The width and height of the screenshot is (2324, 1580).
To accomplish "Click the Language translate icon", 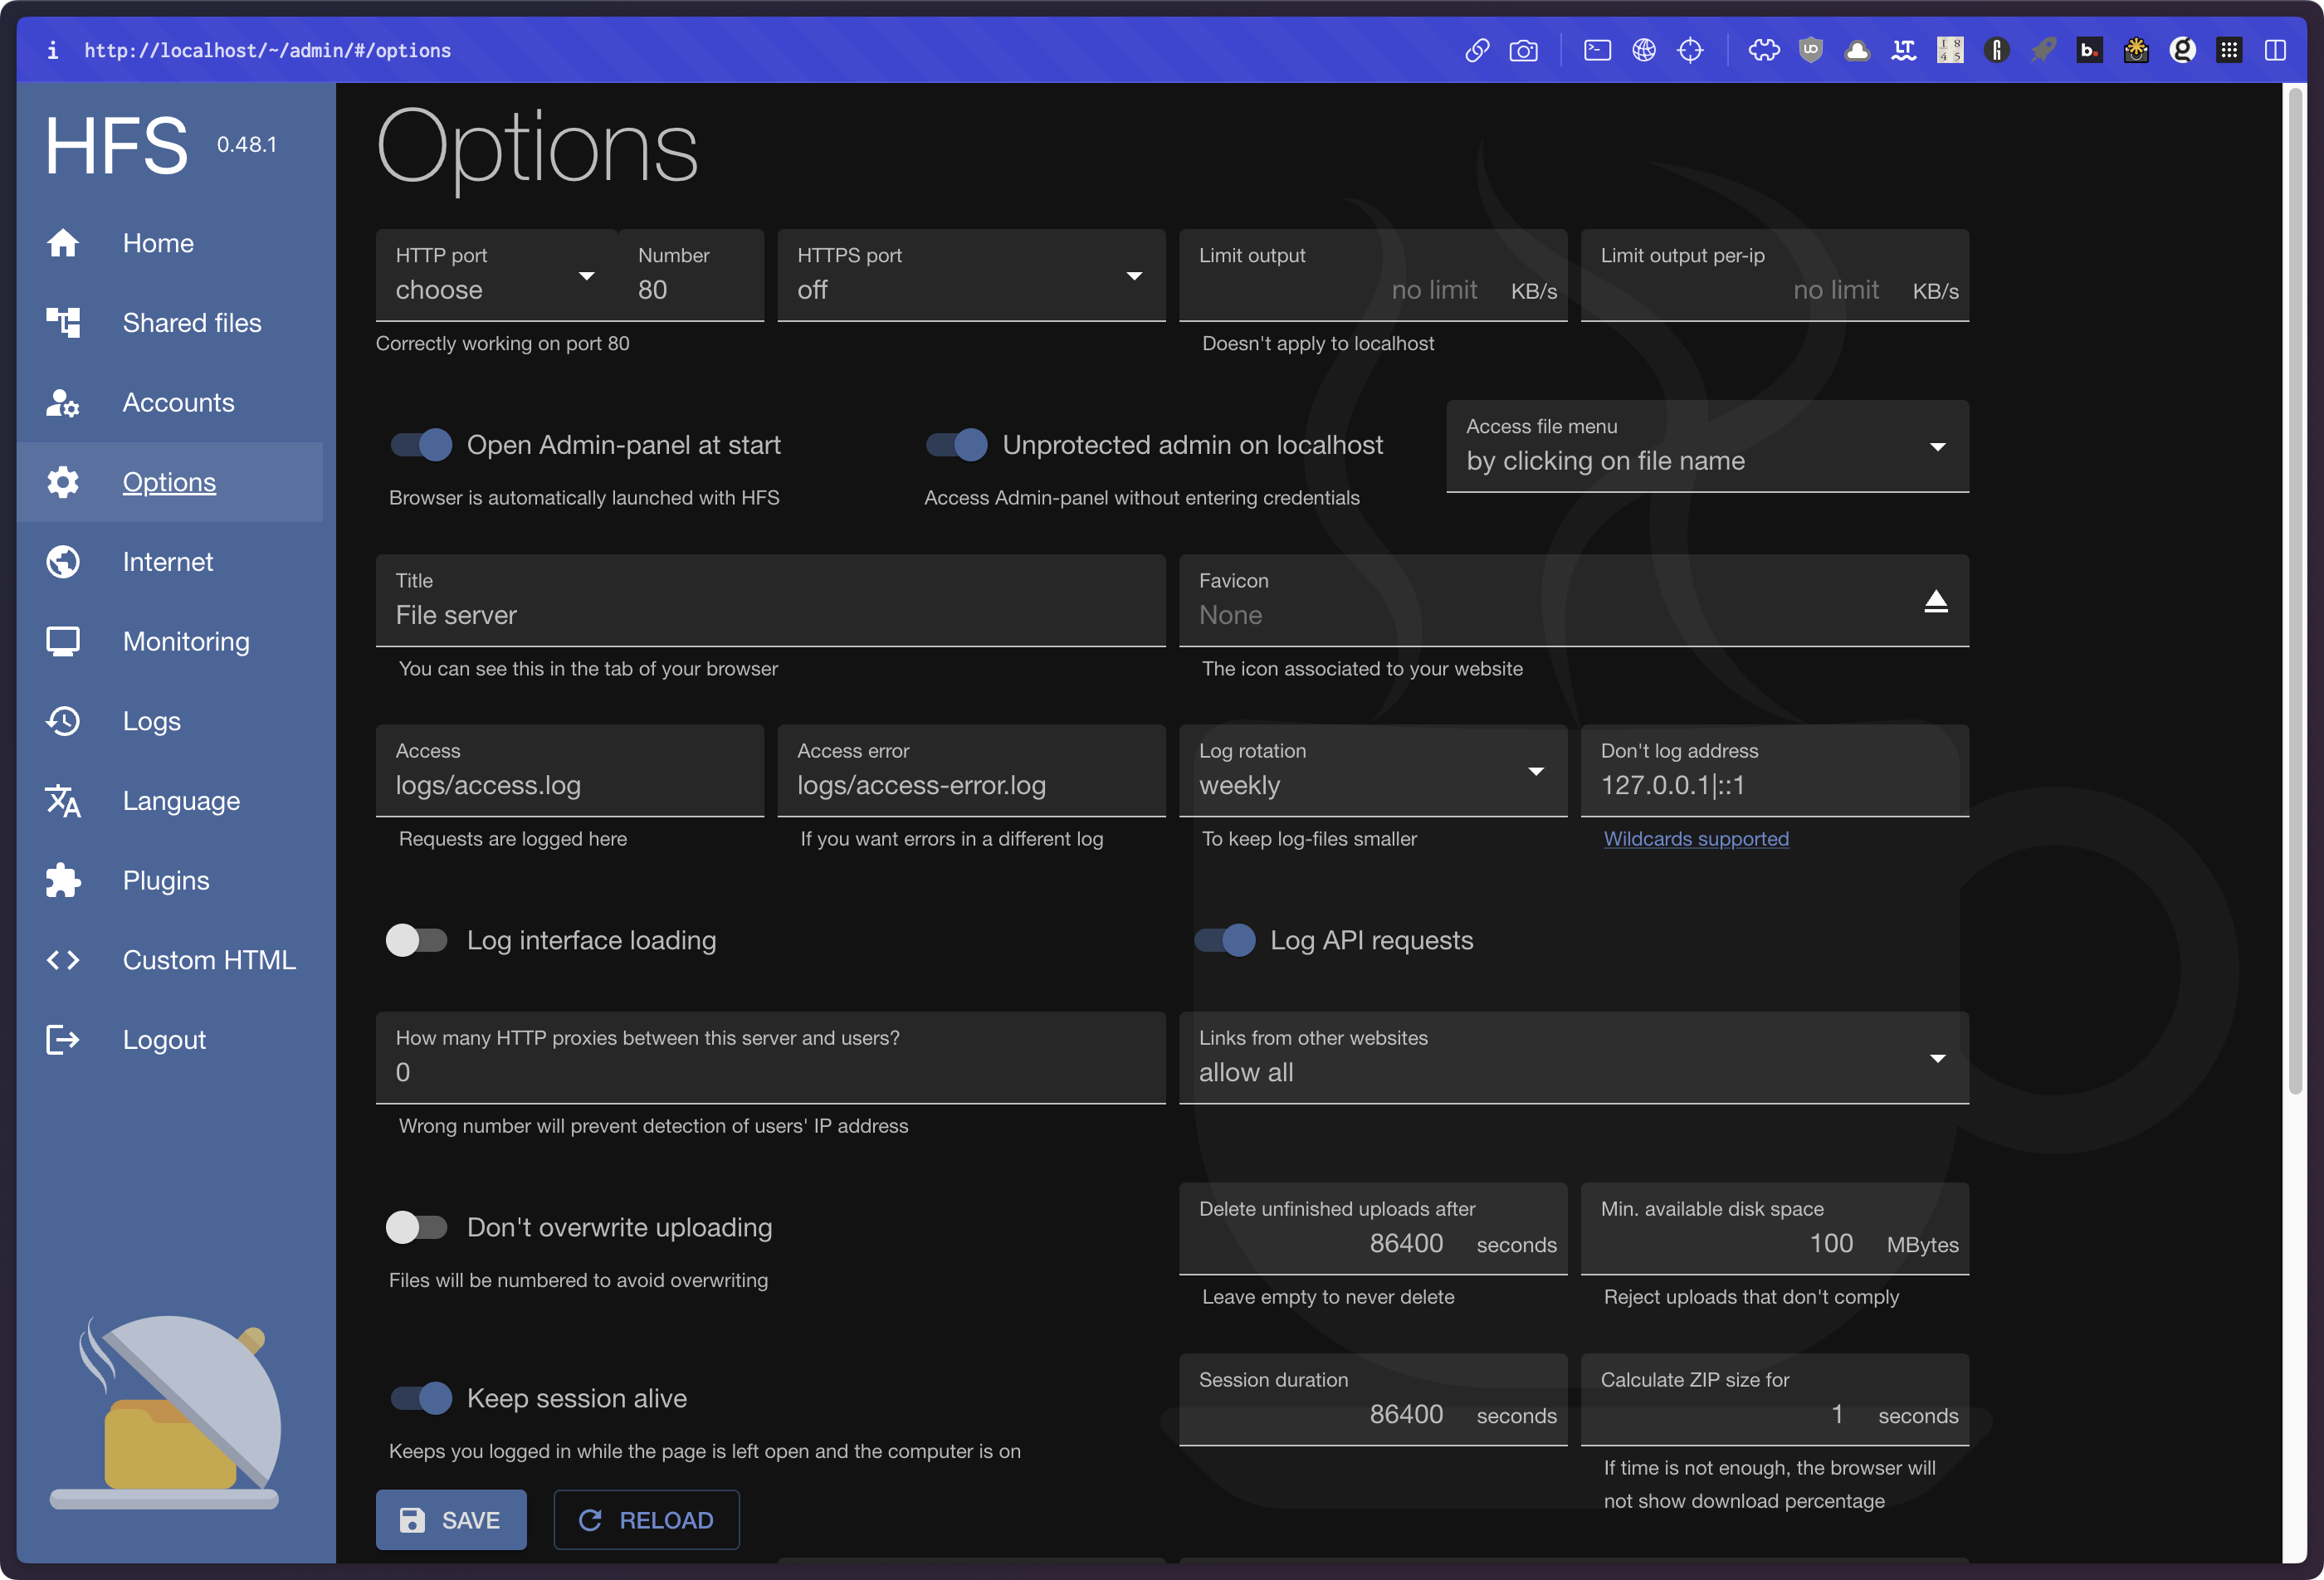I will (63, 801).
